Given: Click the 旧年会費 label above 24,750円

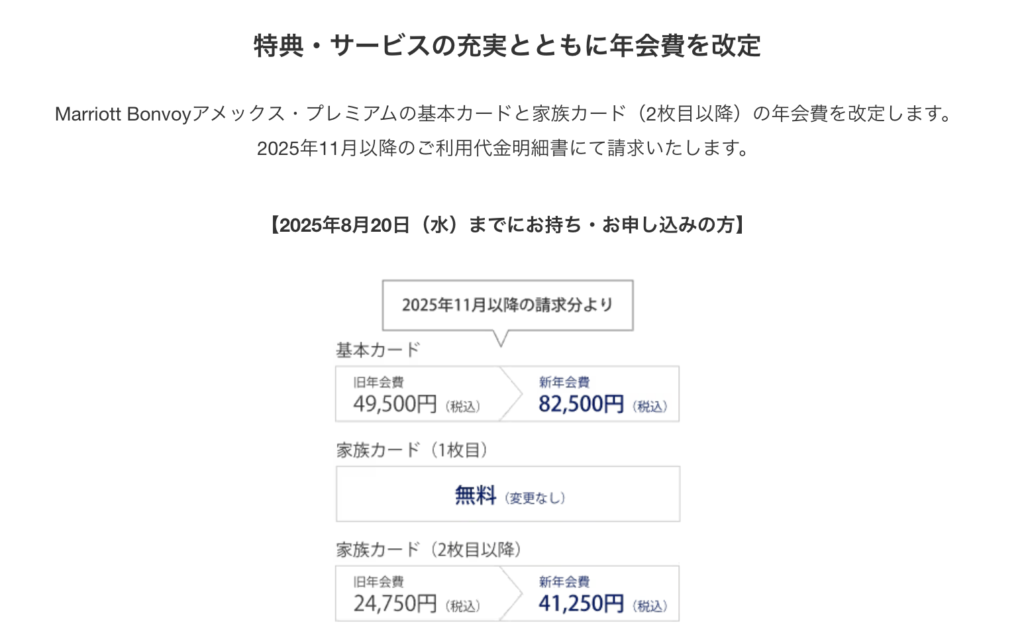Looking at the screenshot, I should [x=378, y=582].
